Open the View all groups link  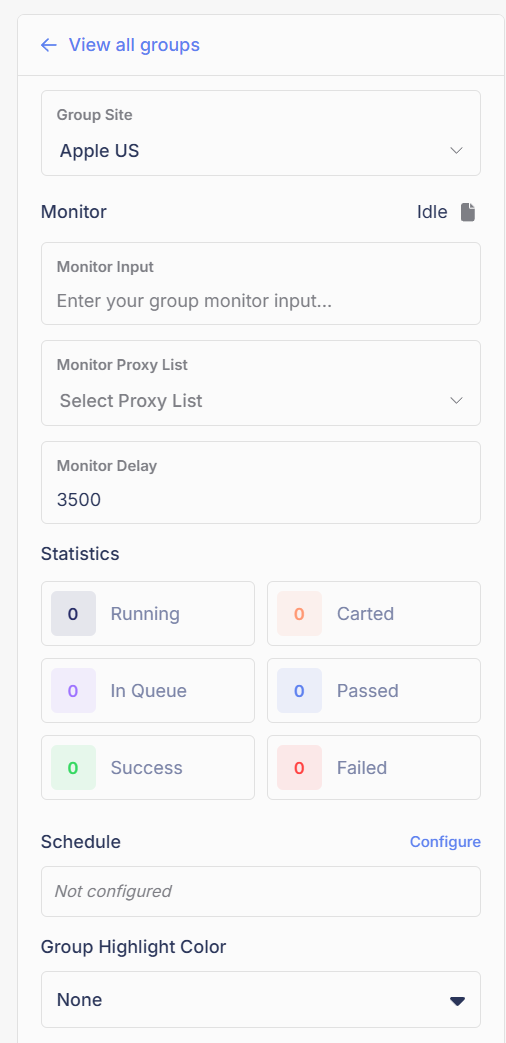[134, 45]
